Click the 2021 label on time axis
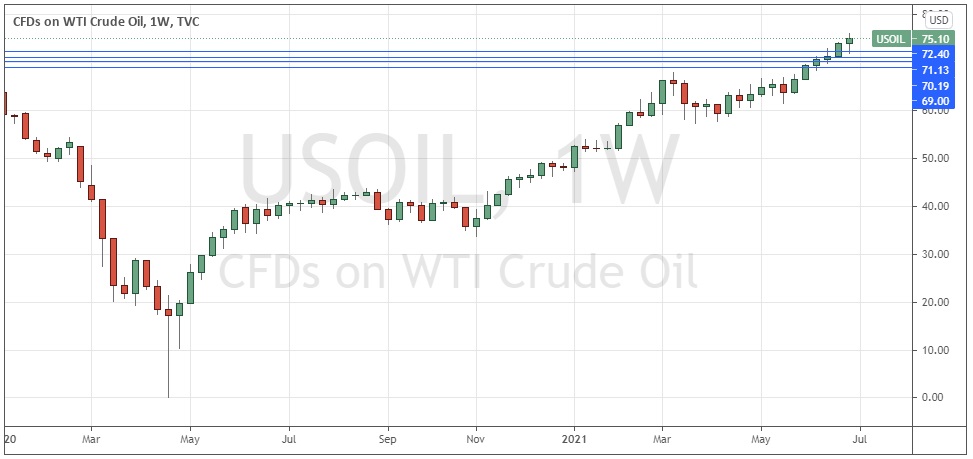Viewport: 973px width, 459px height. 575,439
